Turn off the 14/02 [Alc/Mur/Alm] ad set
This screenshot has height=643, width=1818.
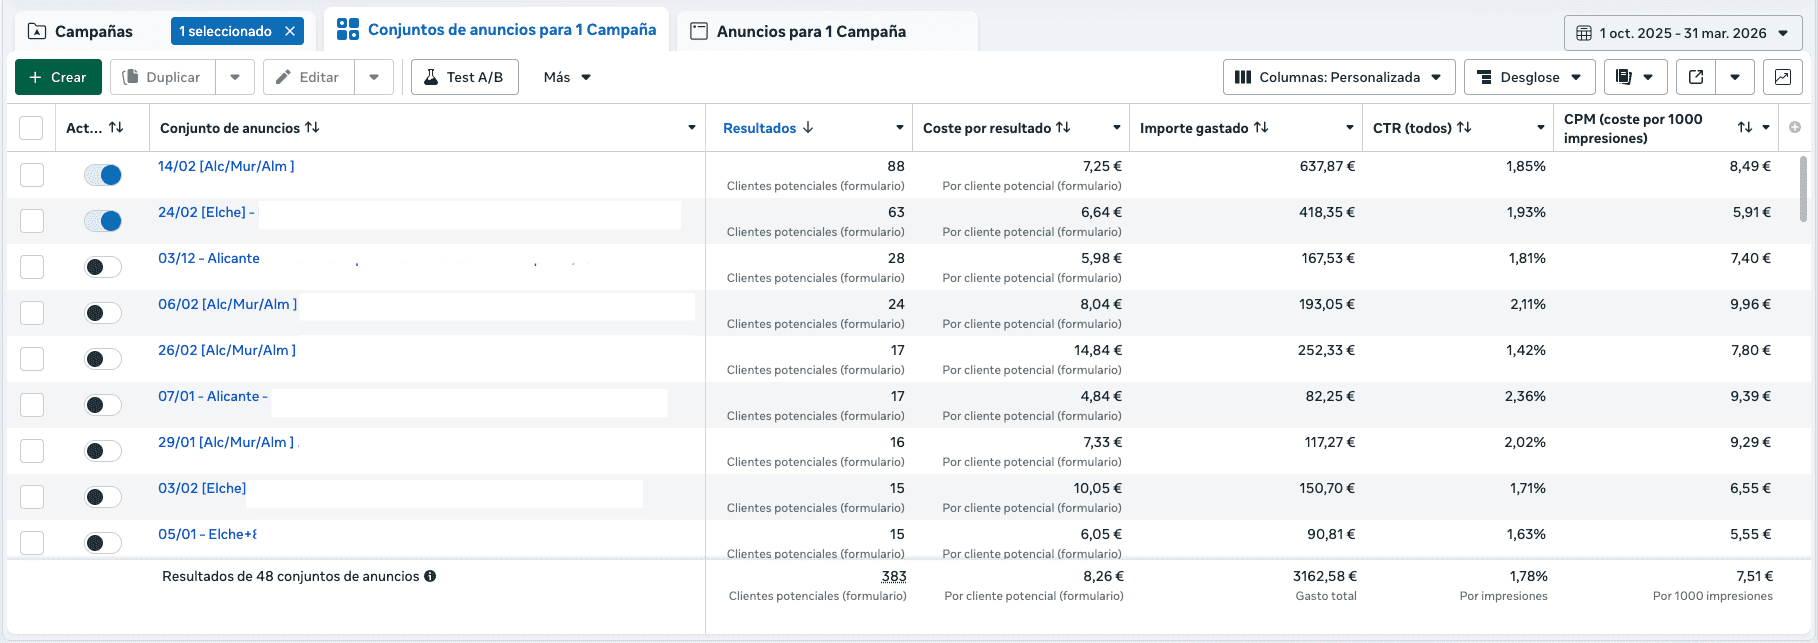[x=103, y=175]
